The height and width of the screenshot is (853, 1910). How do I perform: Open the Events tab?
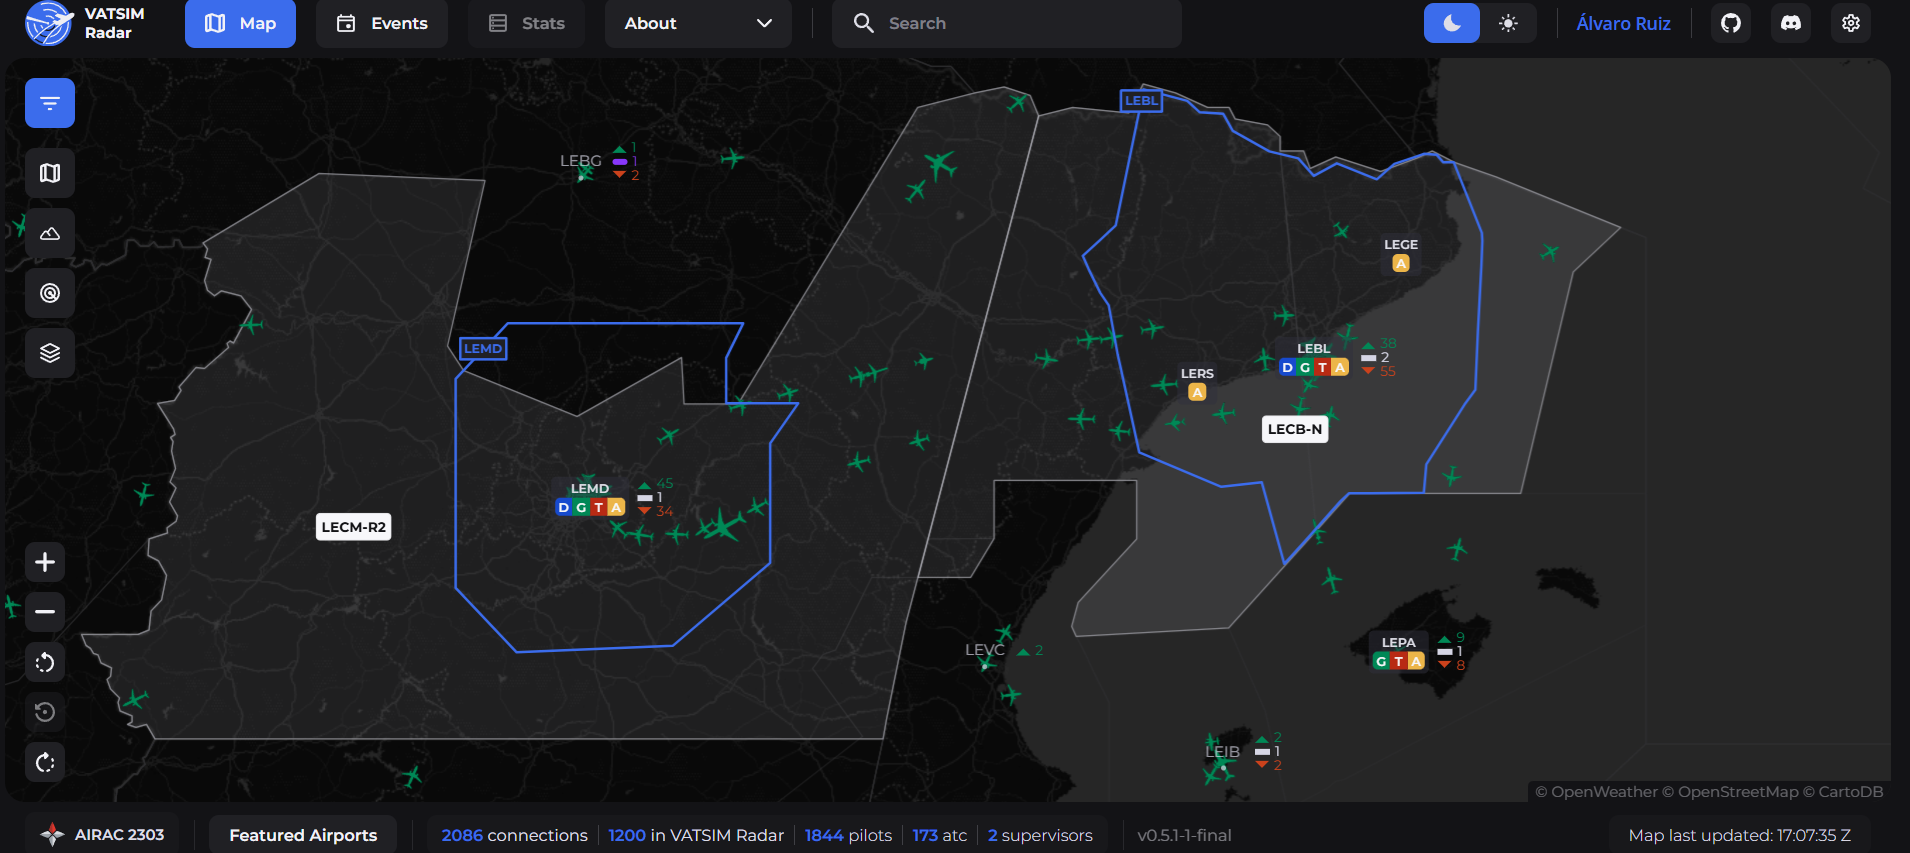tap(382, 23)
